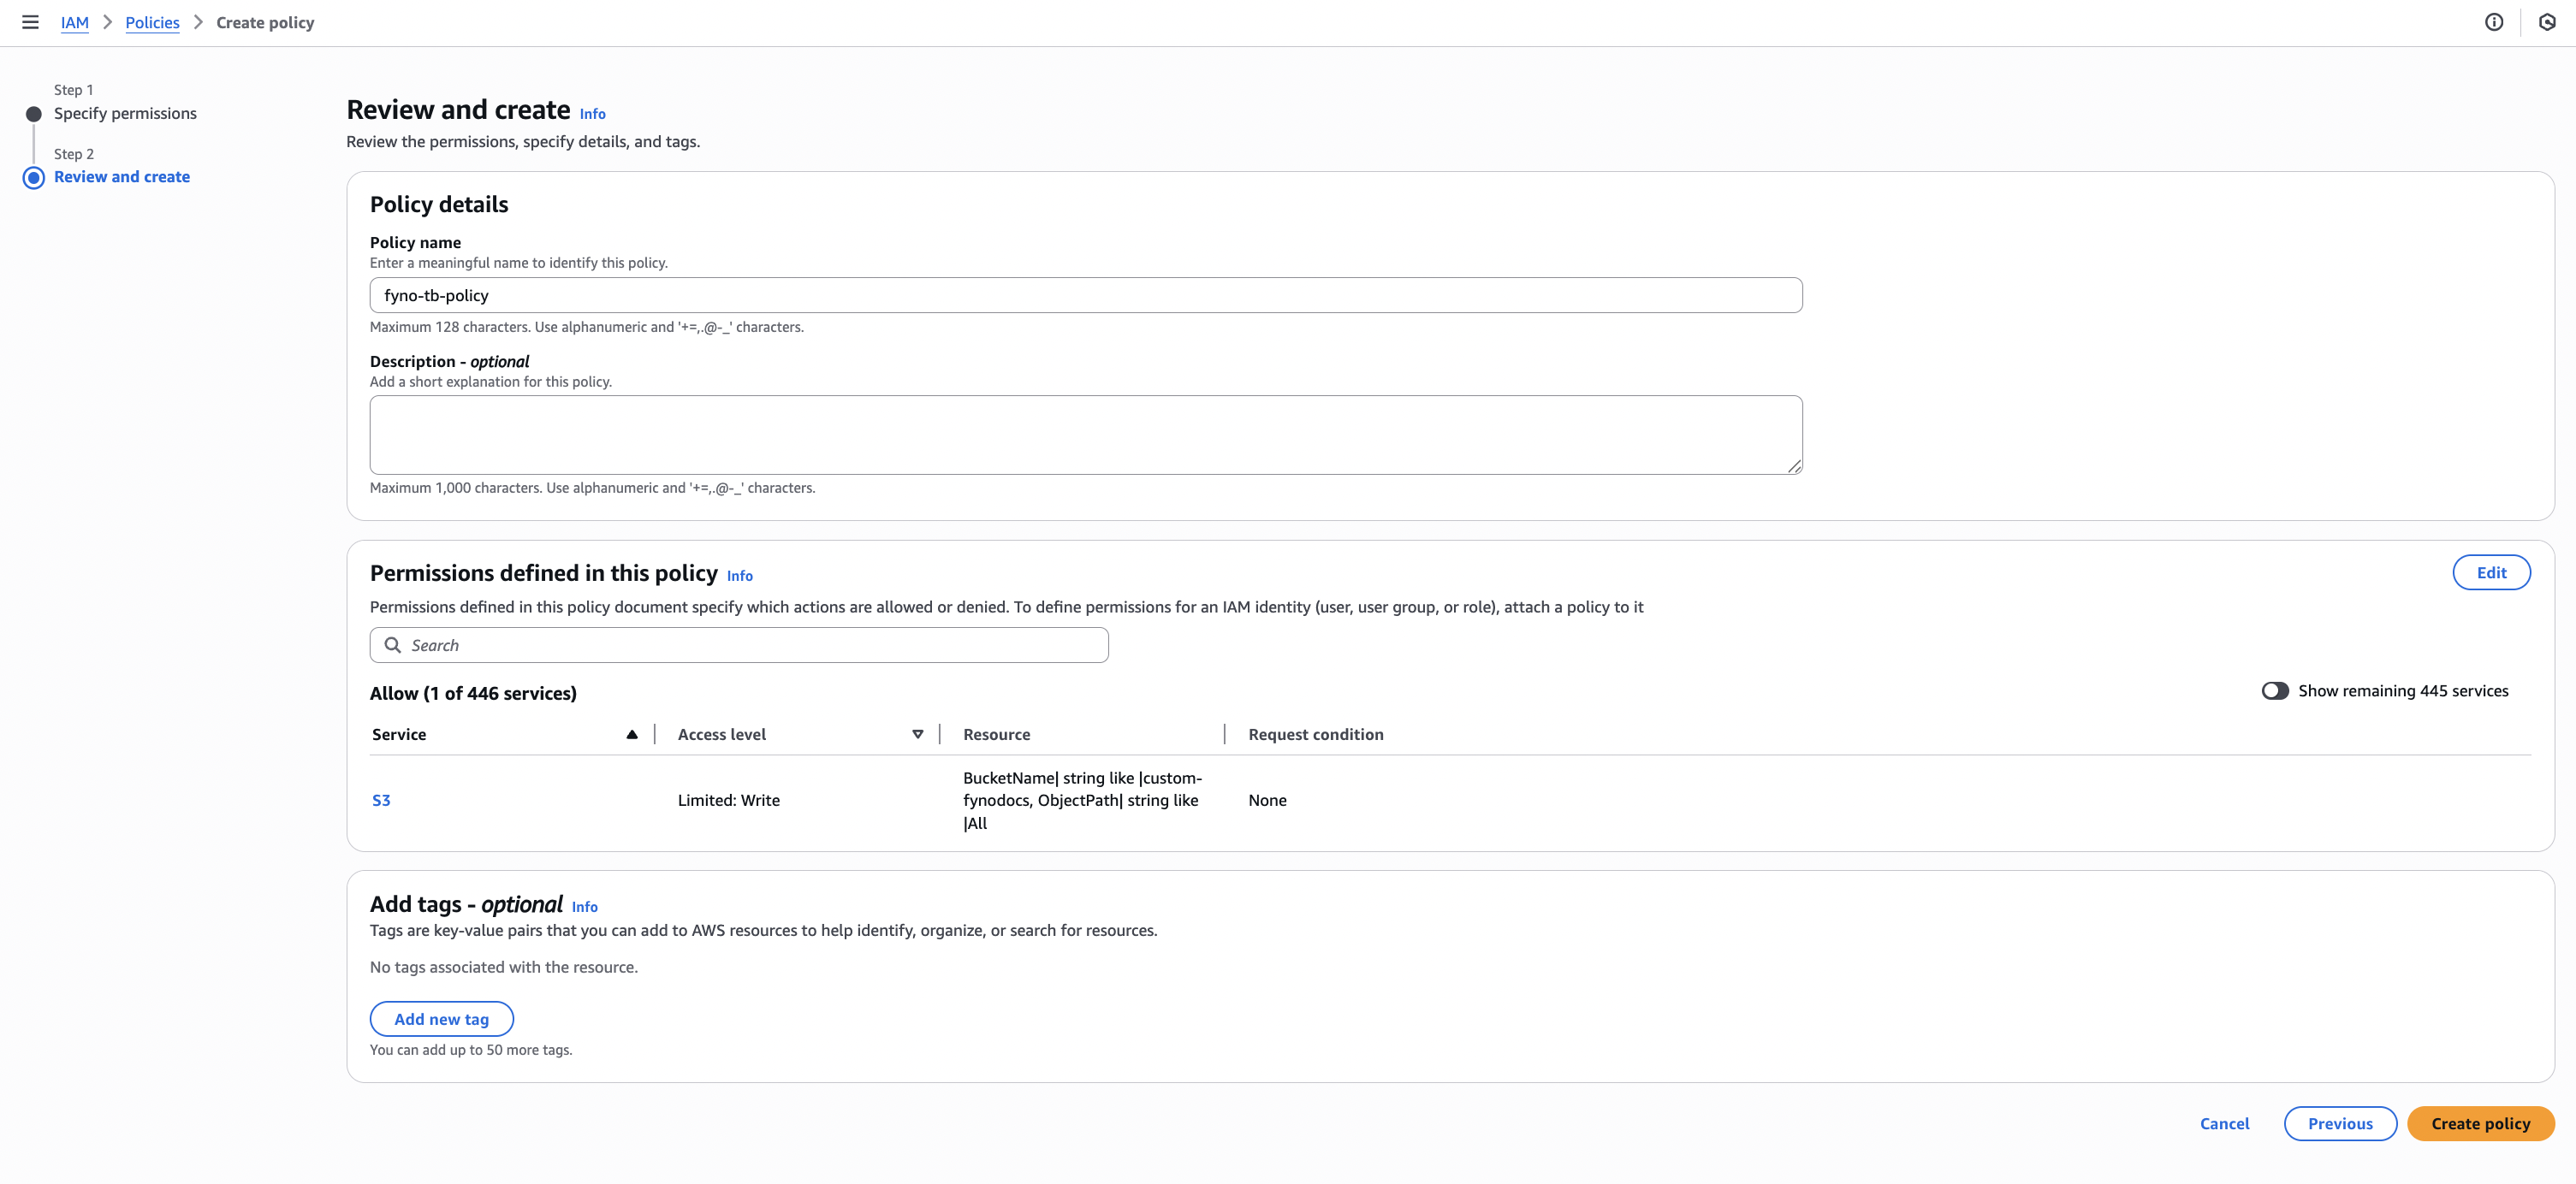Screen dimensions: 2576x1184
Task: Click Add new tag button
Action: tap(441, 1019)
